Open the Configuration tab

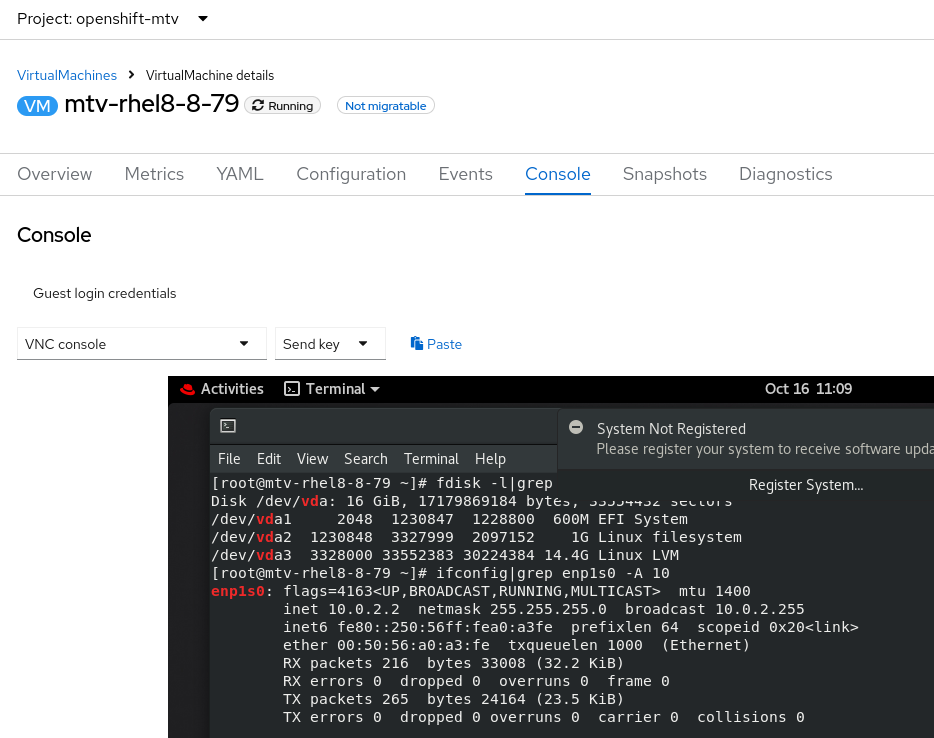click(351, 174)
